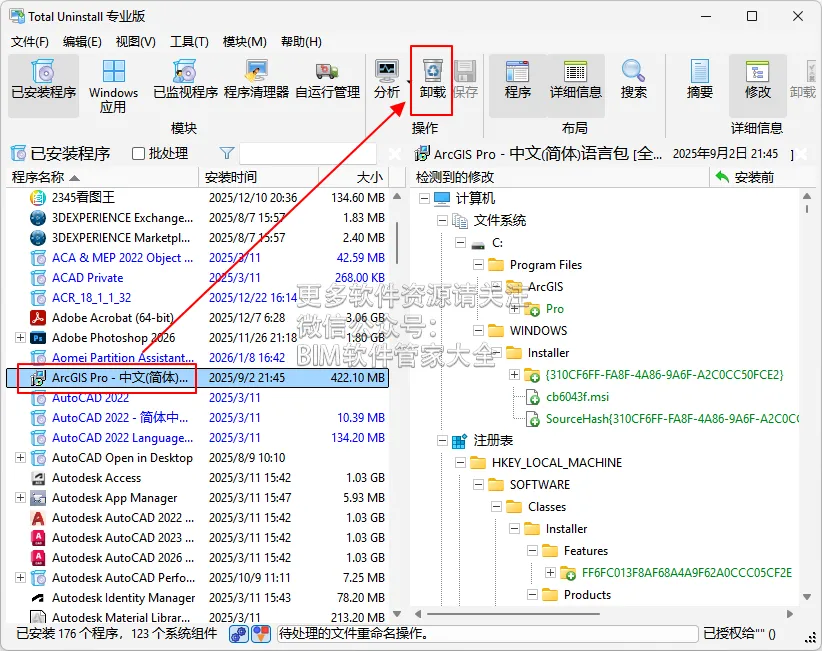This screenshot has width=822, height=651.
Task: Open the 已安装程序 module
Action: point(44,85)
